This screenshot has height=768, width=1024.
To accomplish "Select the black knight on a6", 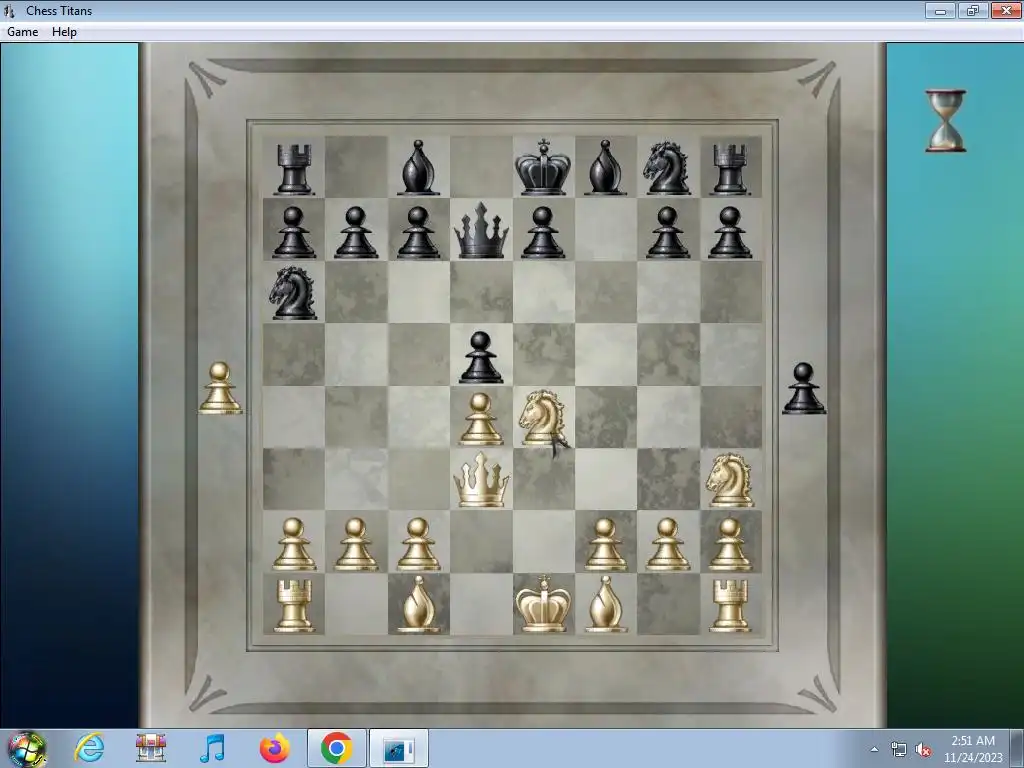I will tap(293, 293).
